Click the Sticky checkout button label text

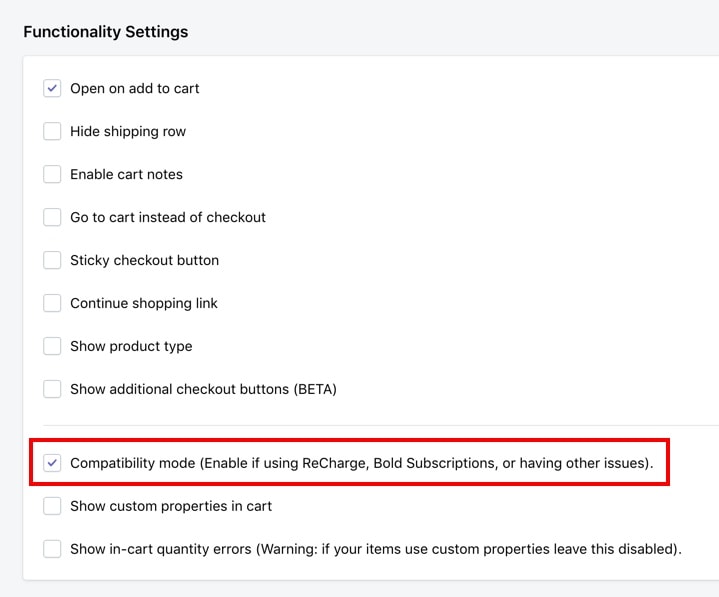144,260
